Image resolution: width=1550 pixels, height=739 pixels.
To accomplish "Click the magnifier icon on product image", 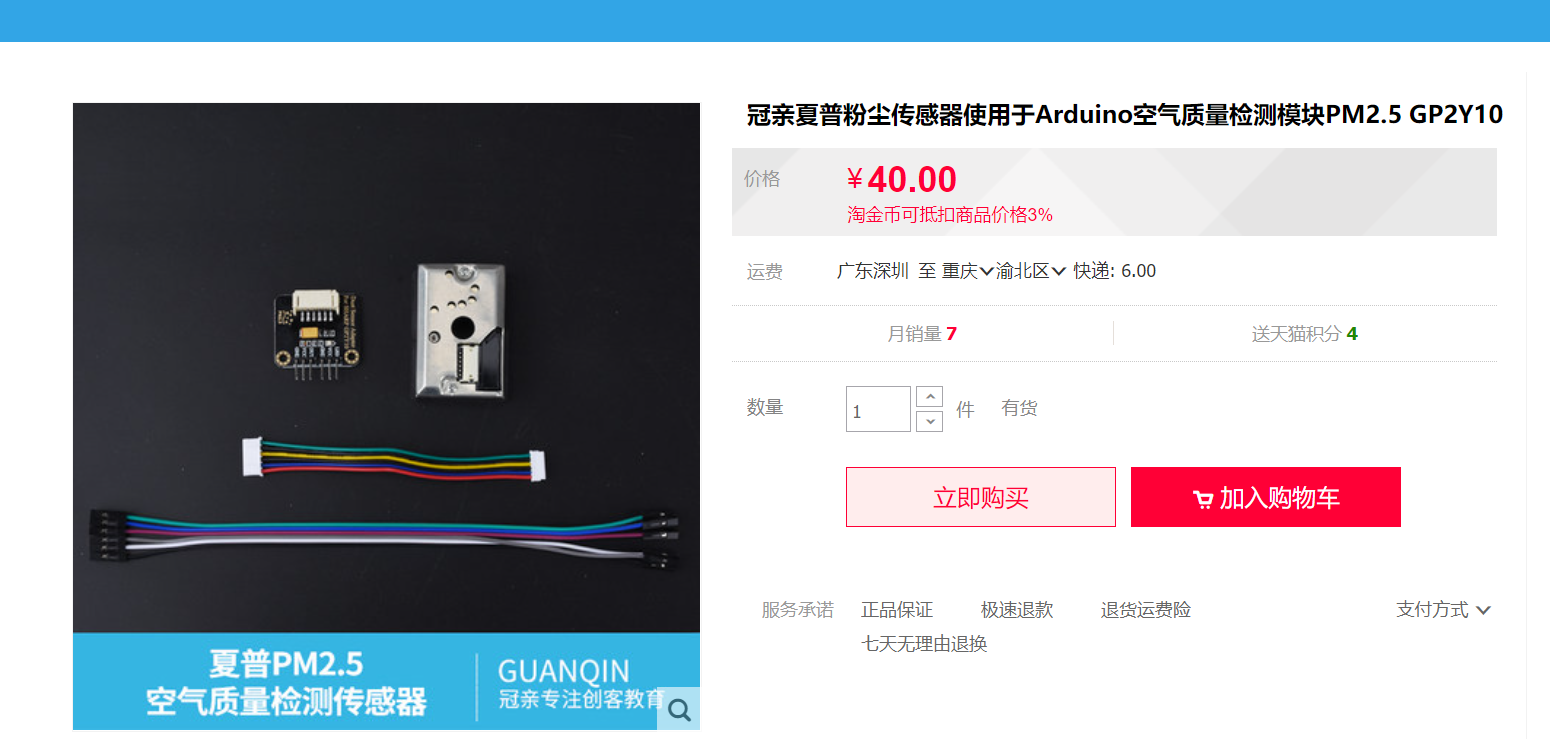I will pos(679,709).
